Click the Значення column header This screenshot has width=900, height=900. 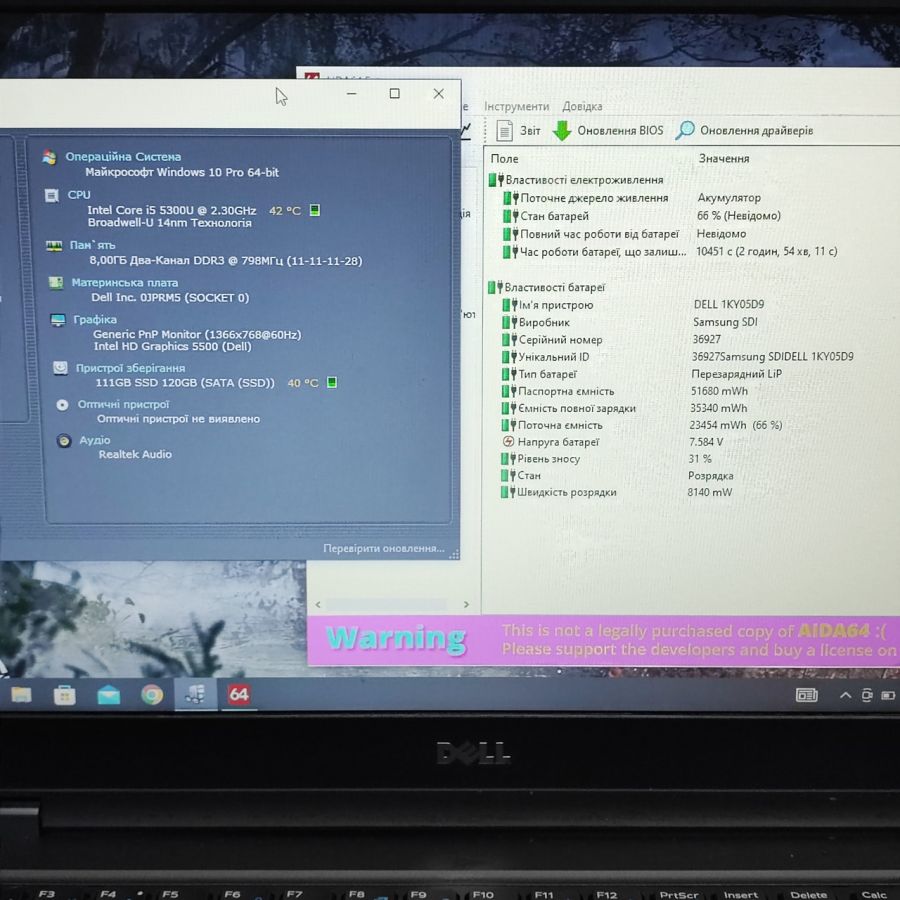(x=724, y=158)
